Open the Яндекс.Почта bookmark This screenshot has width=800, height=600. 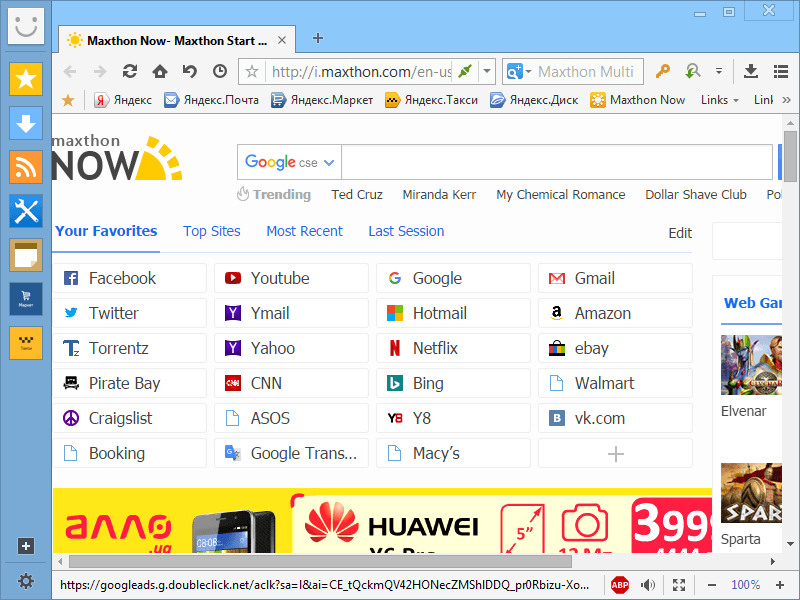pos(211,100)
